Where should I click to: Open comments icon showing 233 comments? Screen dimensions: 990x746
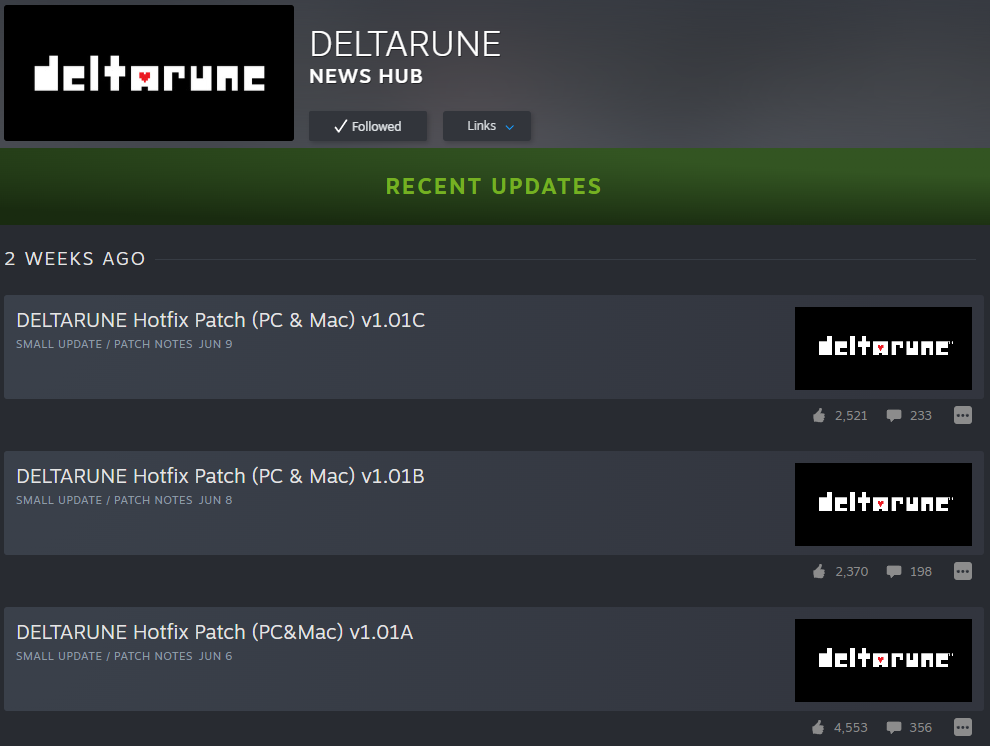click(893, 415)
